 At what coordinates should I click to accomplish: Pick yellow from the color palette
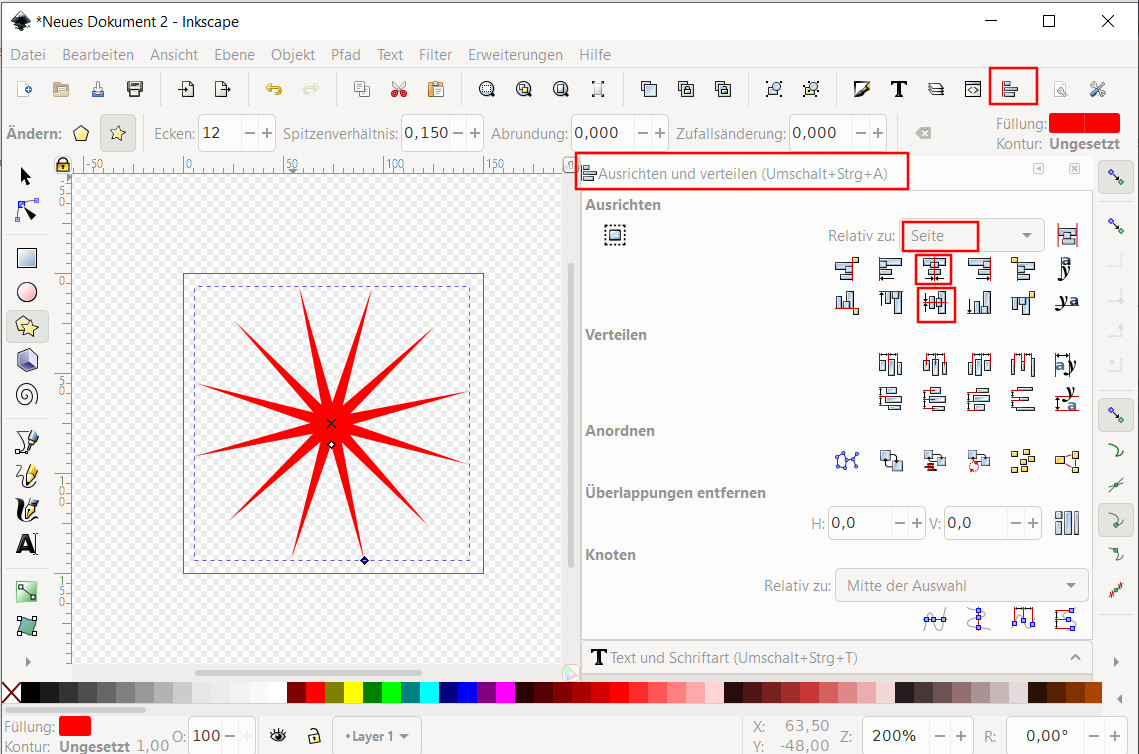[353, 692]
